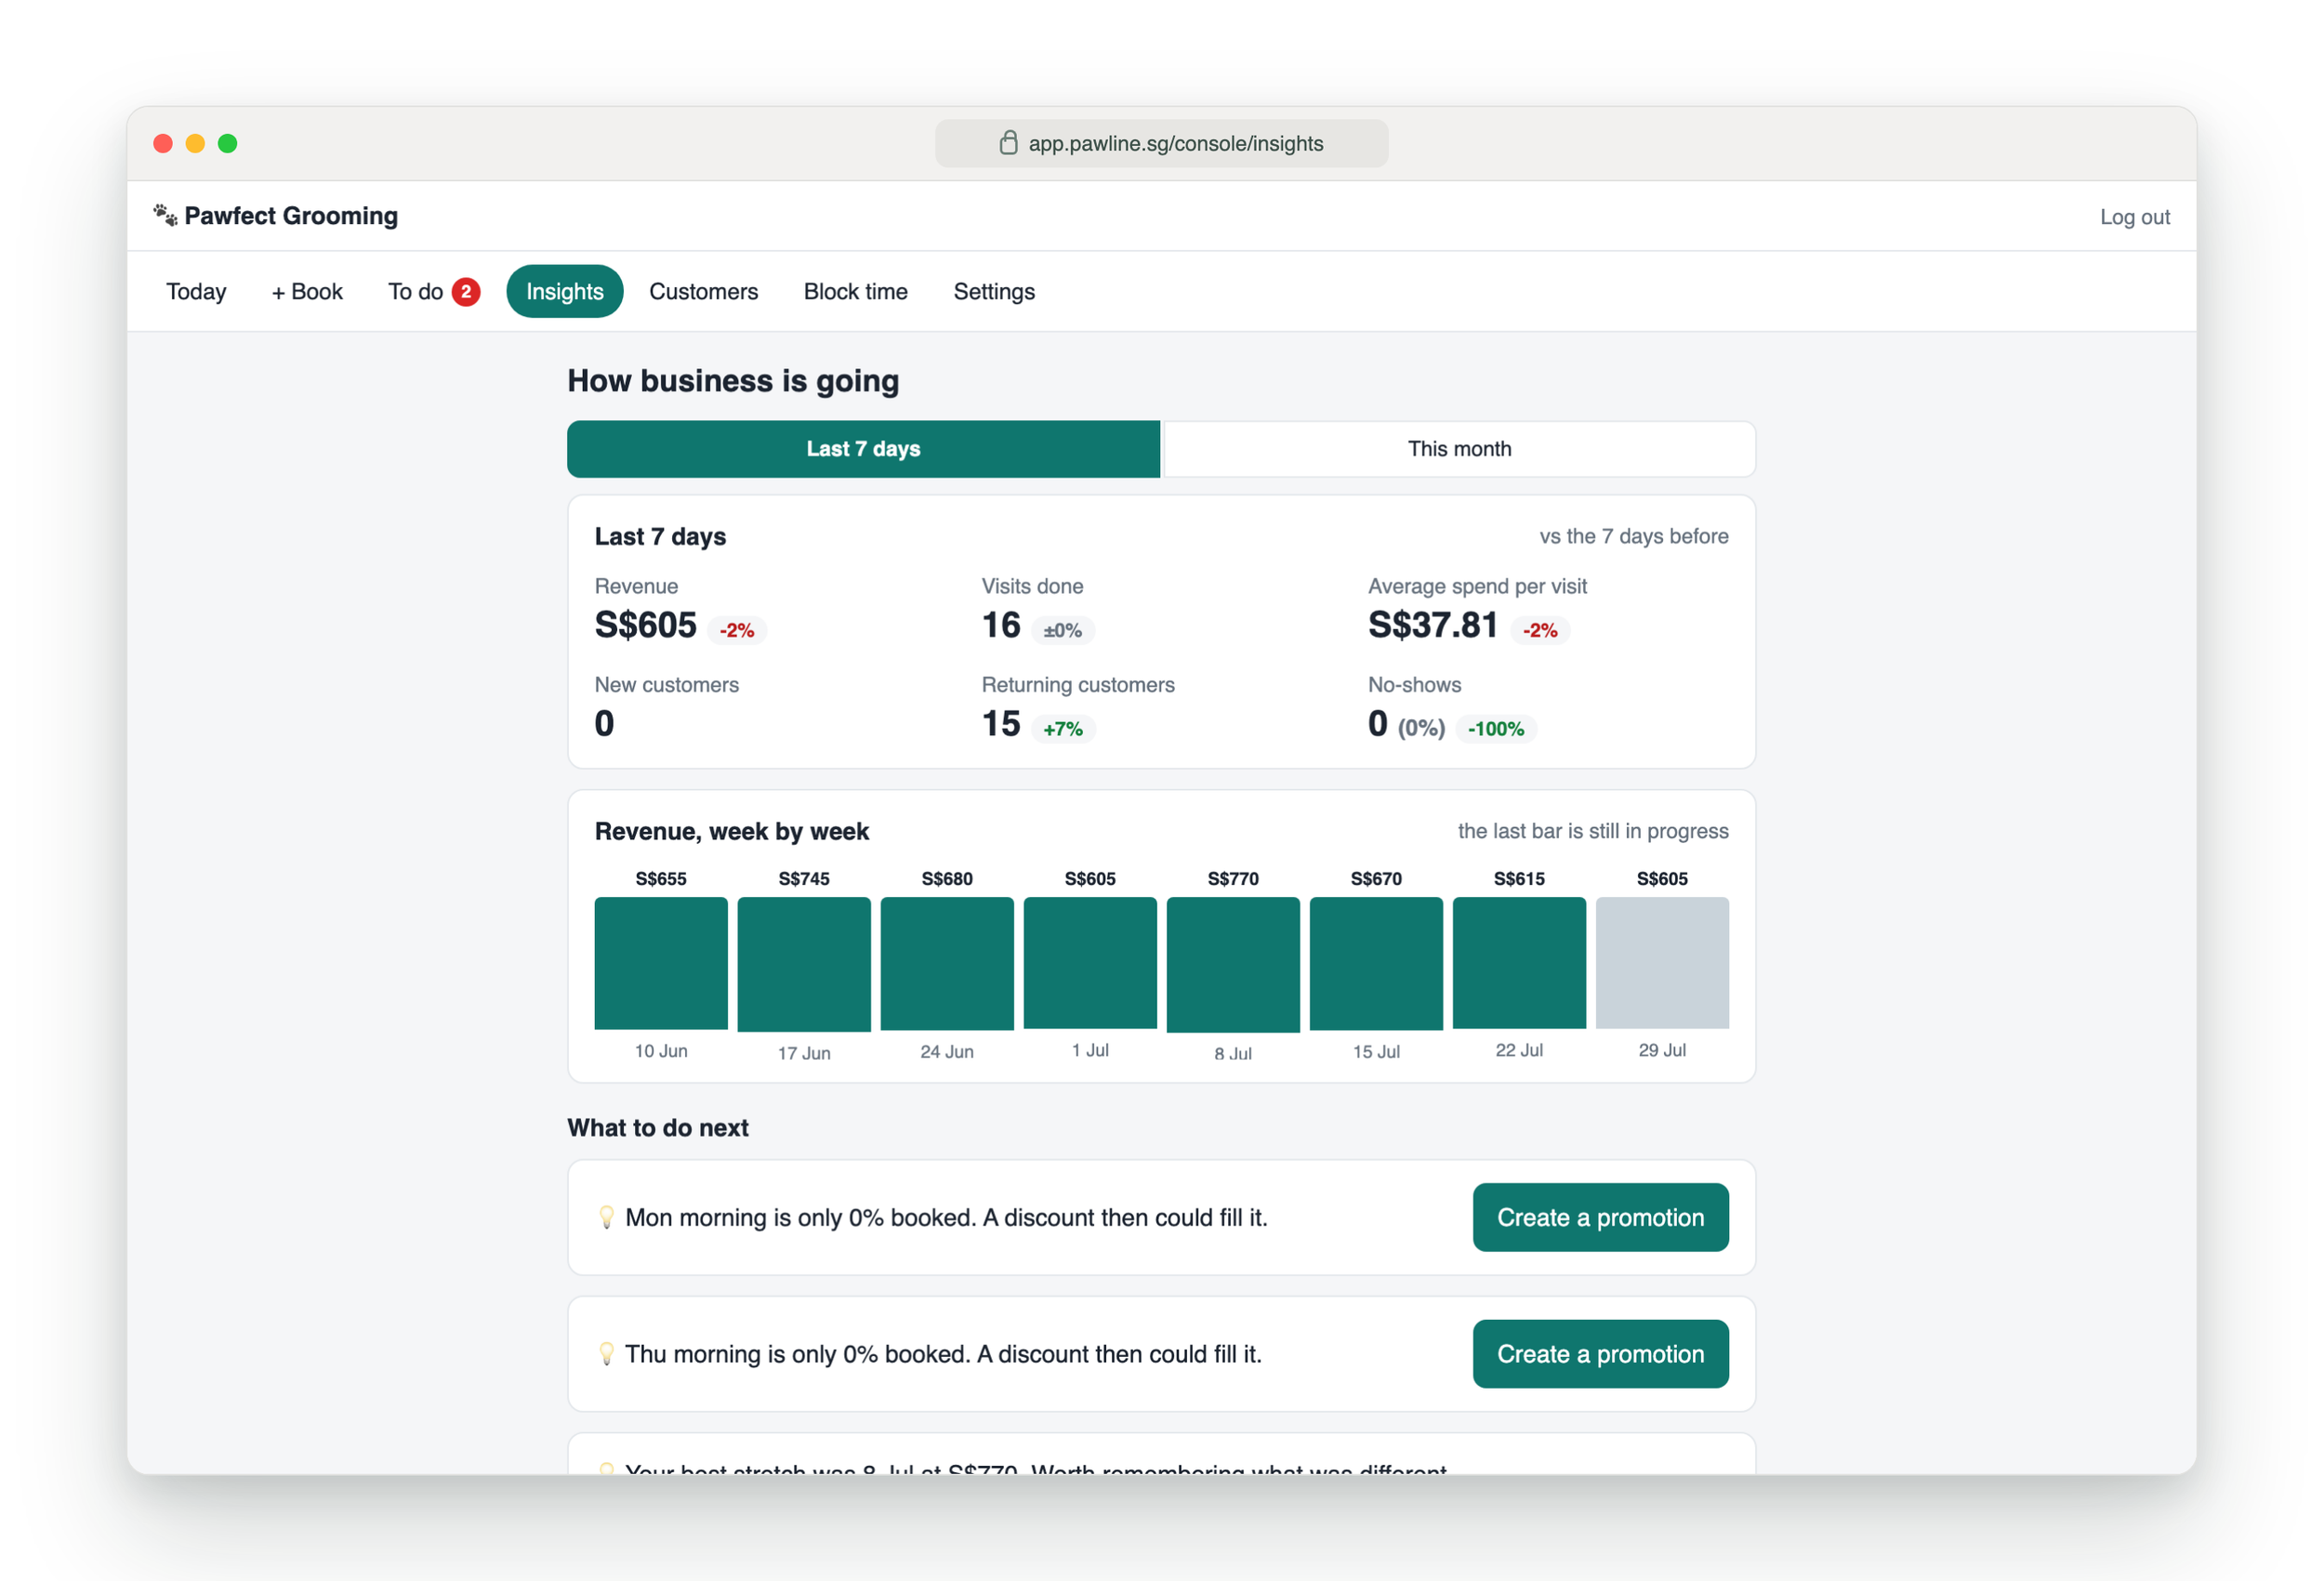Click the paw print logo icon
Screen dimensions: 2324x1581
(165, 215)
